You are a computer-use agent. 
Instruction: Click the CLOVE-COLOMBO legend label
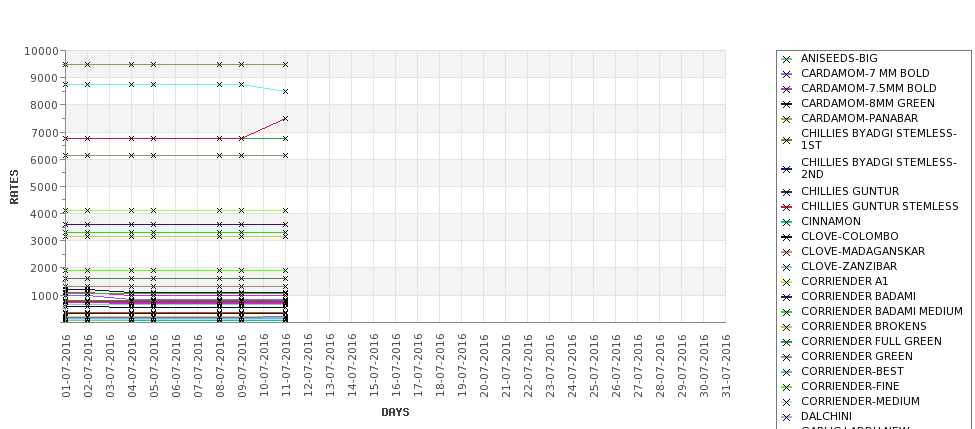[849, 236]
